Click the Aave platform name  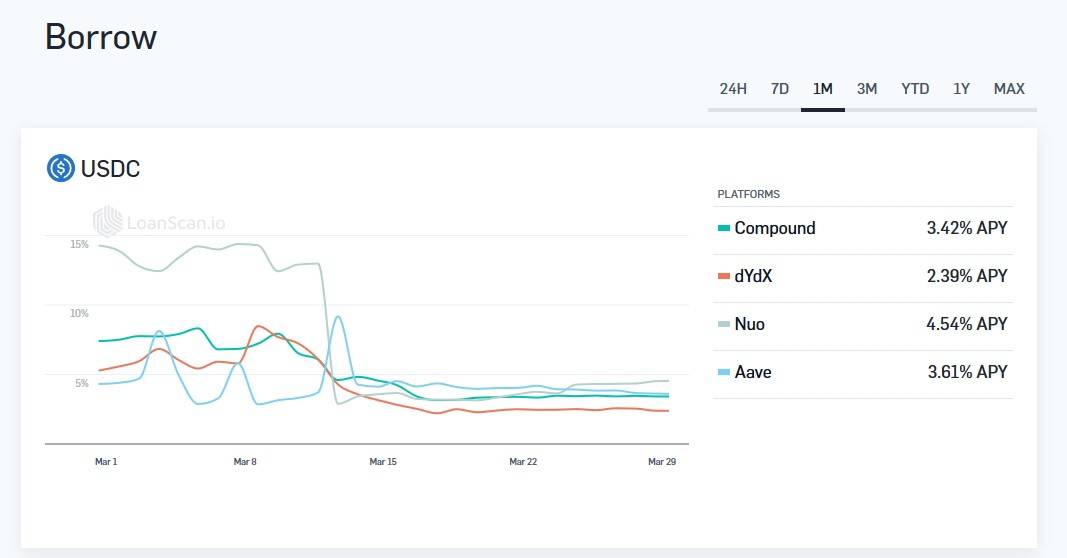(753, 372)
